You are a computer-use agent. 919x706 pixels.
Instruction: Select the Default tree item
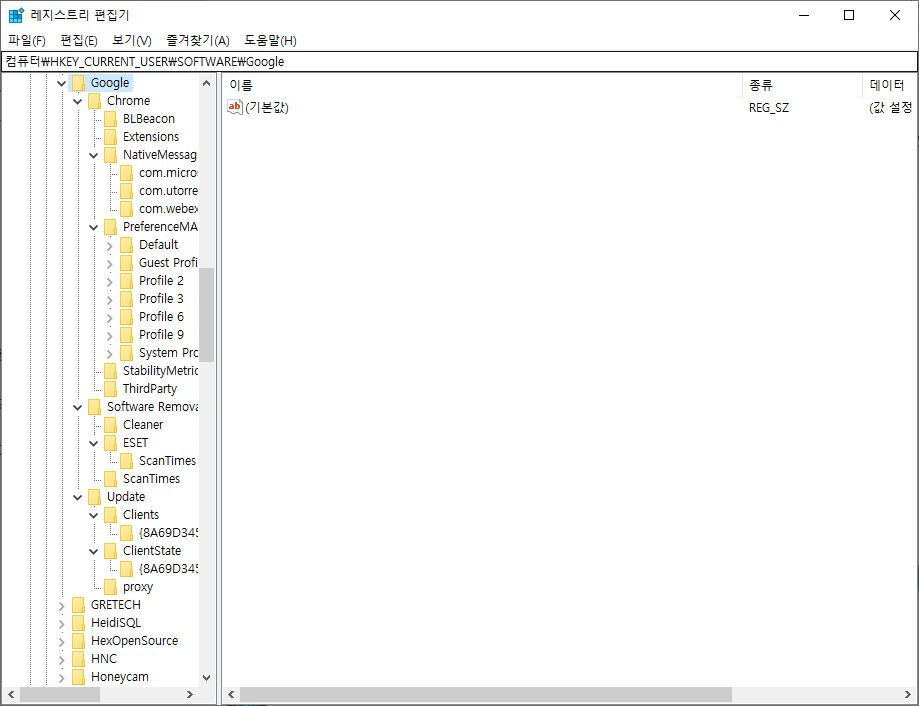tap(158, 245)
